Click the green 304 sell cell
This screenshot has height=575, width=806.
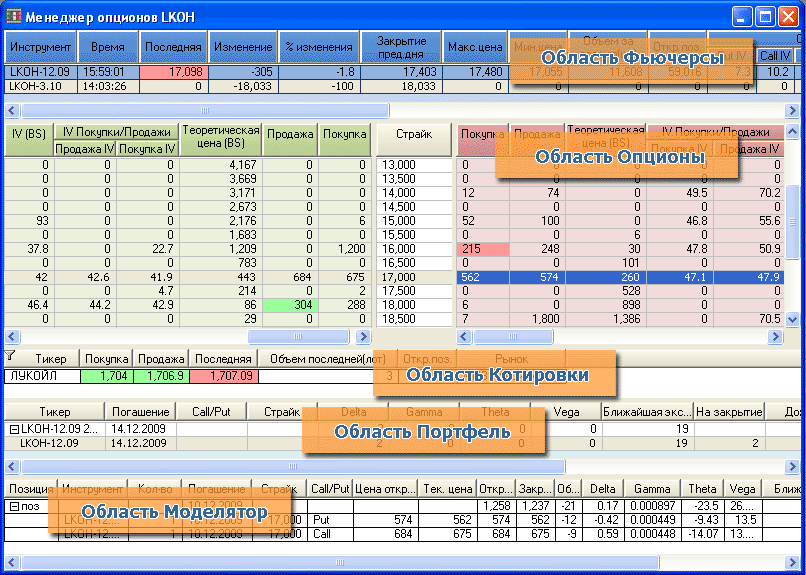290,305
